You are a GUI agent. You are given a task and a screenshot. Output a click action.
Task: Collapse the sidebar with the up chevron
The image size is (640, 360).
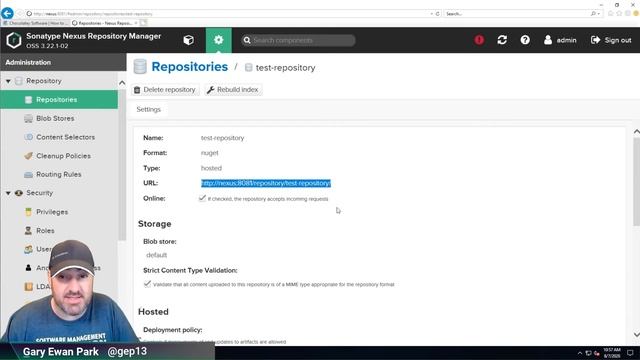pyautogui.click(x=122, y=83)
